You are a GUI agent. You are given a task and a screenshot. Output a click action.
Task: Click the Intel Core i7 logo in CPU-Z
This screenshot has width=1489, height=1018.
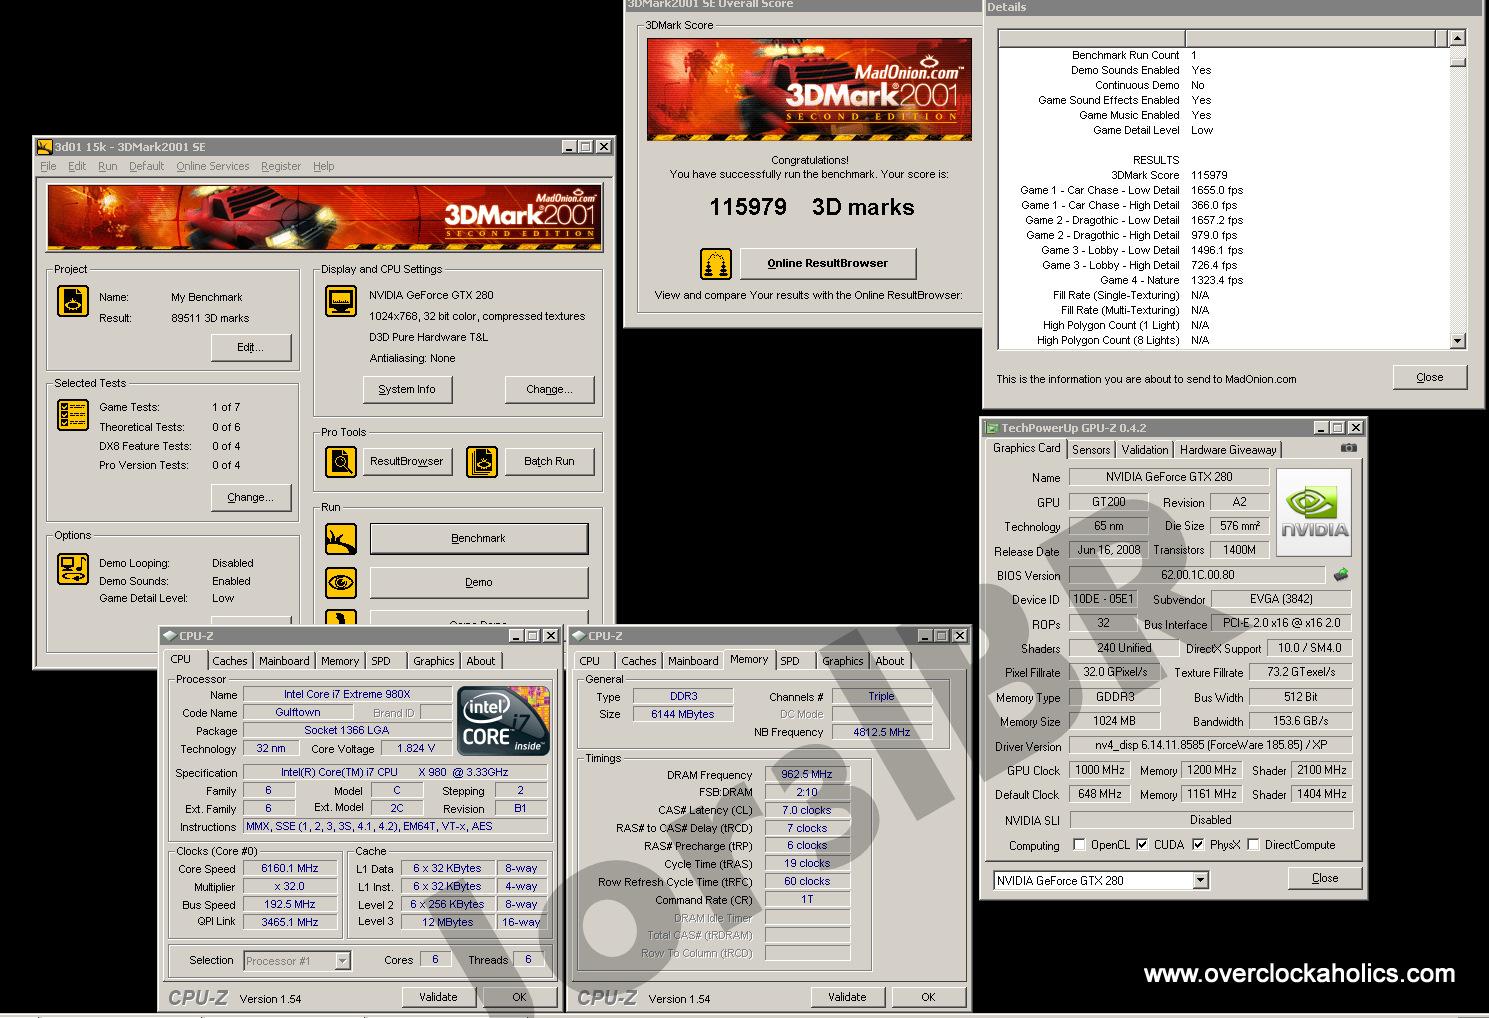click(503, 720)
